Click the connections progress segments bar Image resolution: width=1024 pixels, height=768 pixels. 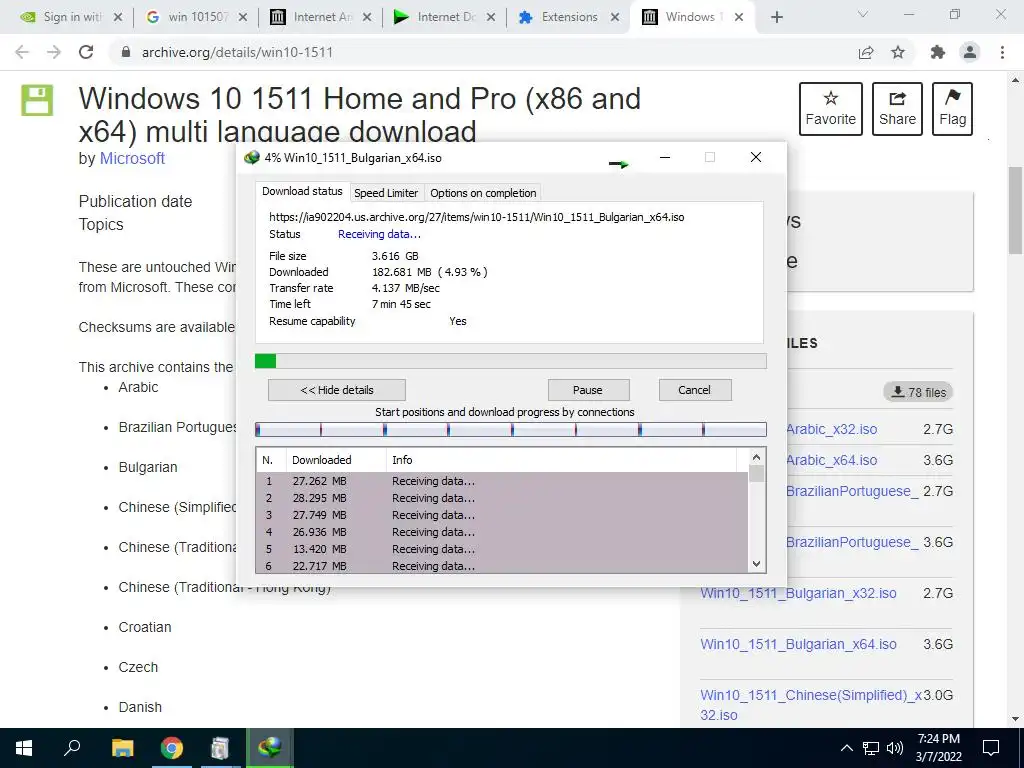click(x=510, y=429)
